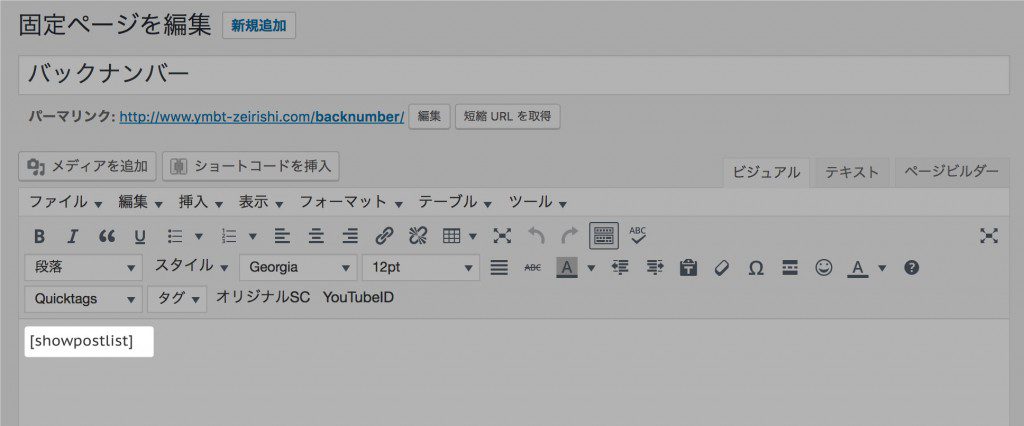
Task: Apply background color with highlighted A swatch
Action: pos(568,267)
